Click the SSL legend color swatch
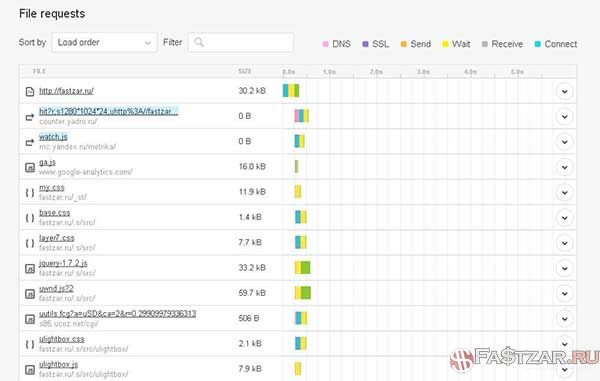This screenshot has height=381, width=600. (x=365, y=44)
